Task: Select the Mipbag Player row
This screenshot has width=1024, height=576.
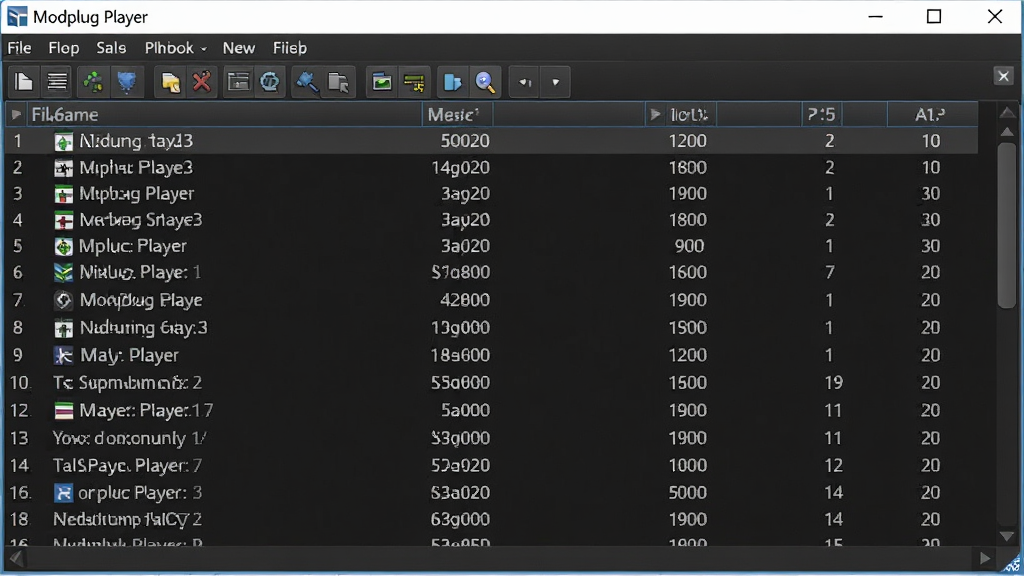Action: click(492, 194)
